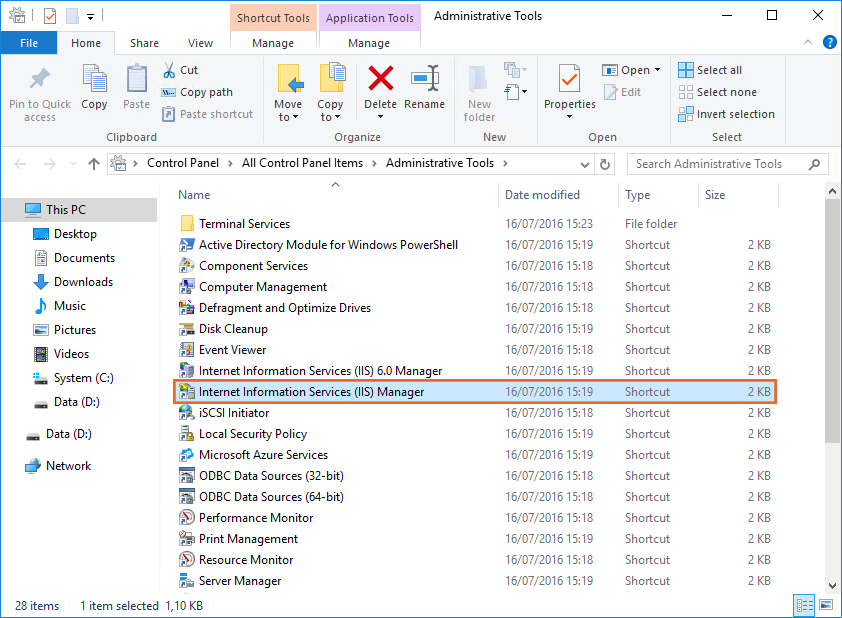Viewport: 842px width, 618px height.
Task: Open the ribbon Help question mark icon
Action: click(829, 42)
